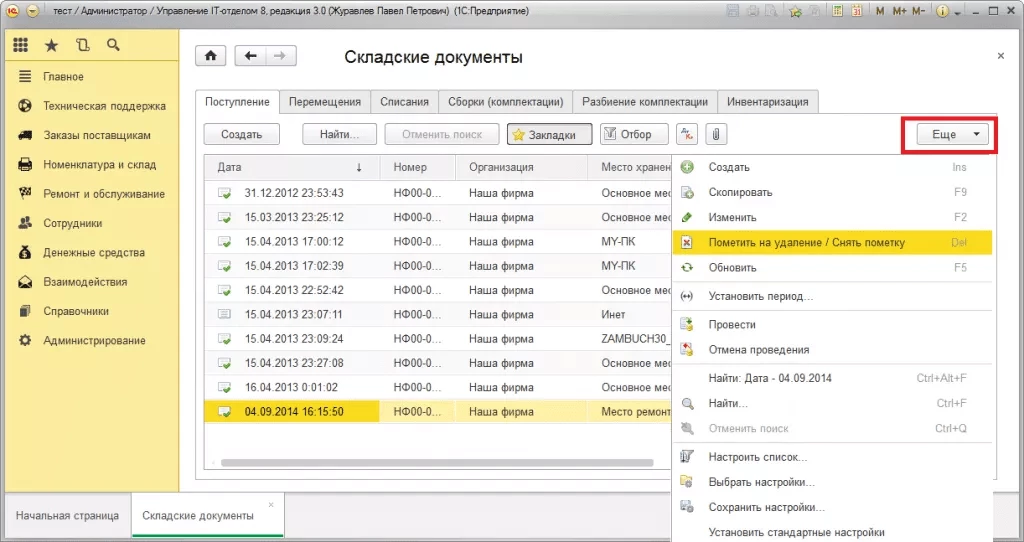Open the History icon in sidebar
The height and width of the screenshot is (542, 1024).
point(82,45)
